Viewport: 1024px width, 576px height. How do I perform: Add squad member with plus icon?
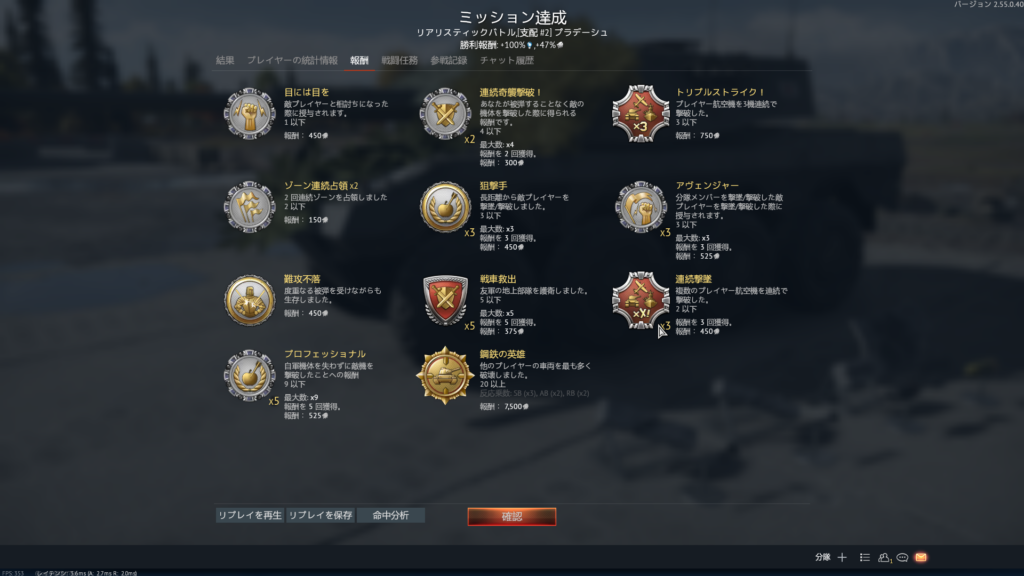(x=842, y=557)
